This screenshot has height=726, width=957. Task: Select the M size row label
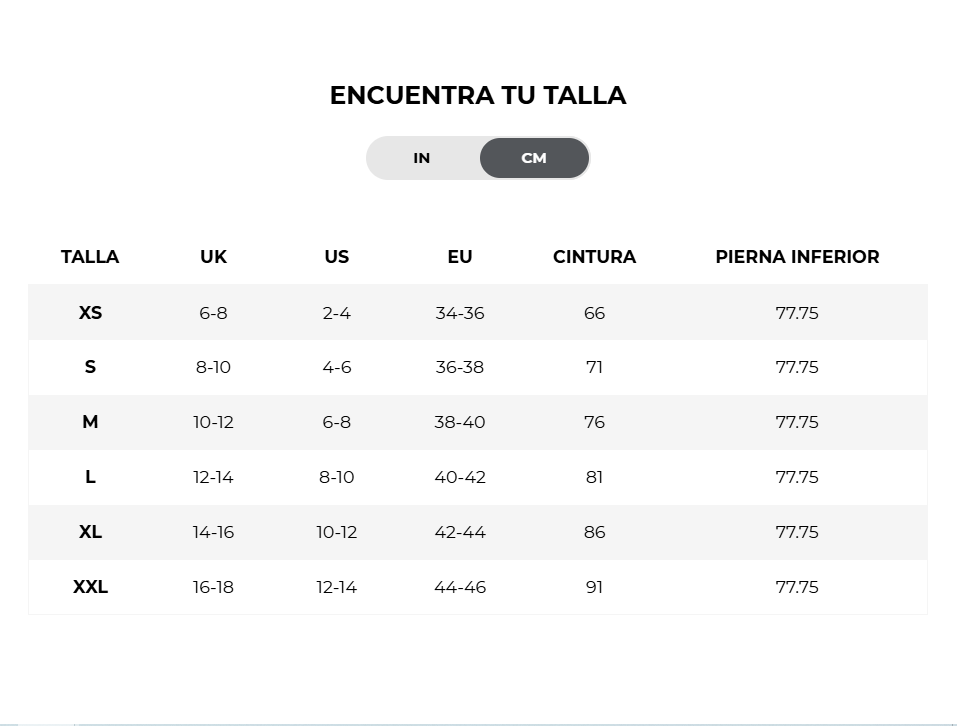tap(90, 422)
